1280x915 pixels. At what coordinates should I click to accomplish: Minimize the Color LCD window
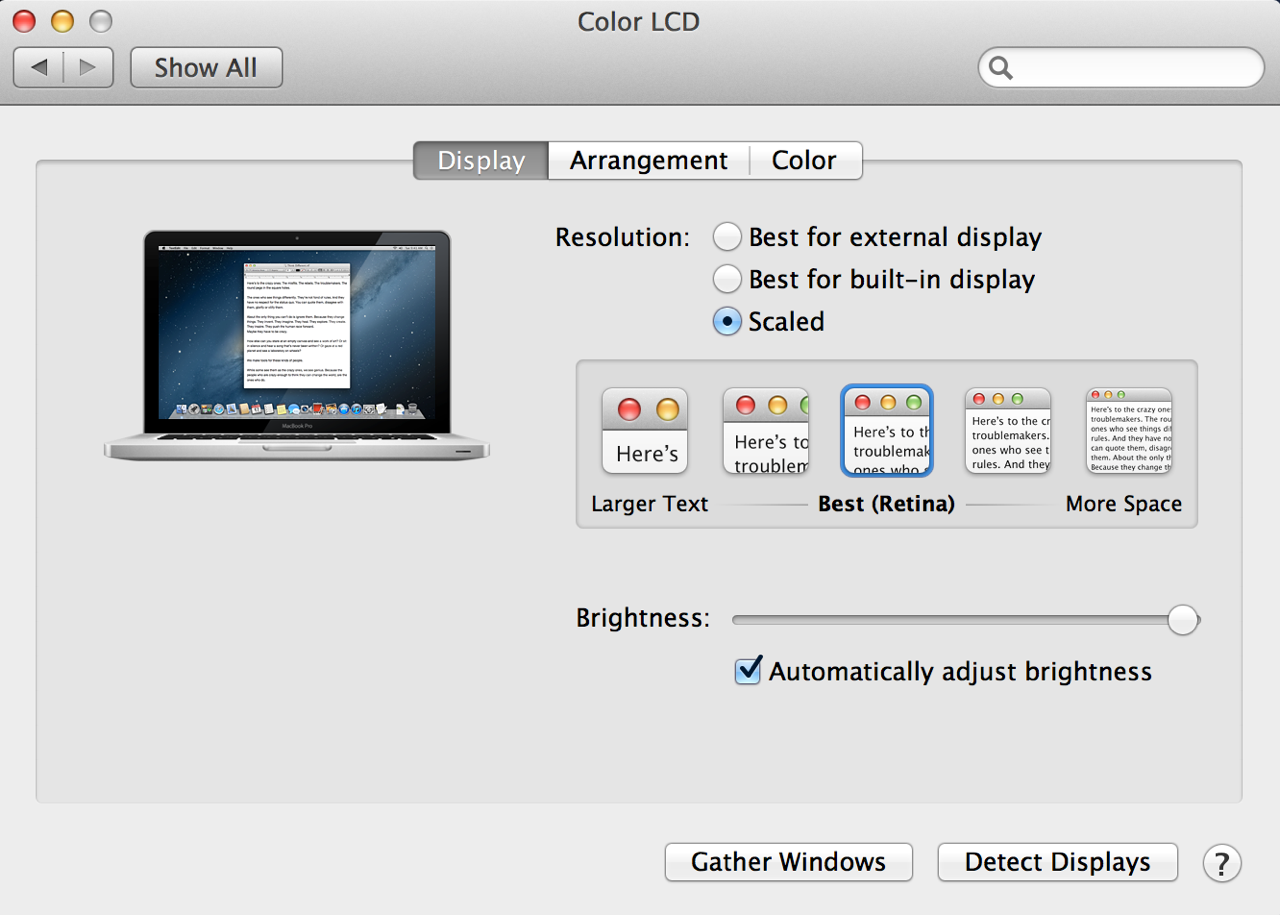click(62, 21)
